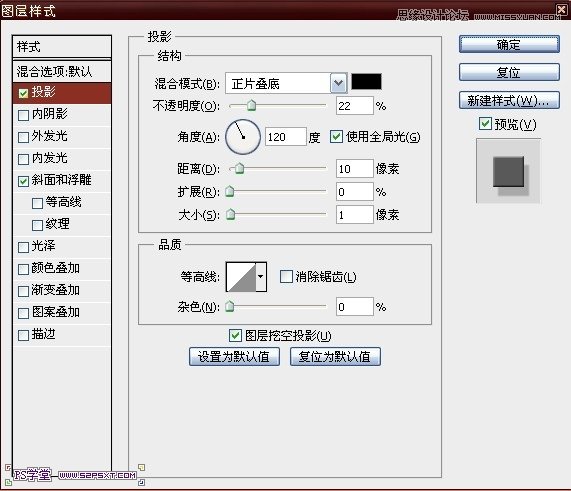Select the 光泽 row label
571x491 pixels.
click(44, 246)
